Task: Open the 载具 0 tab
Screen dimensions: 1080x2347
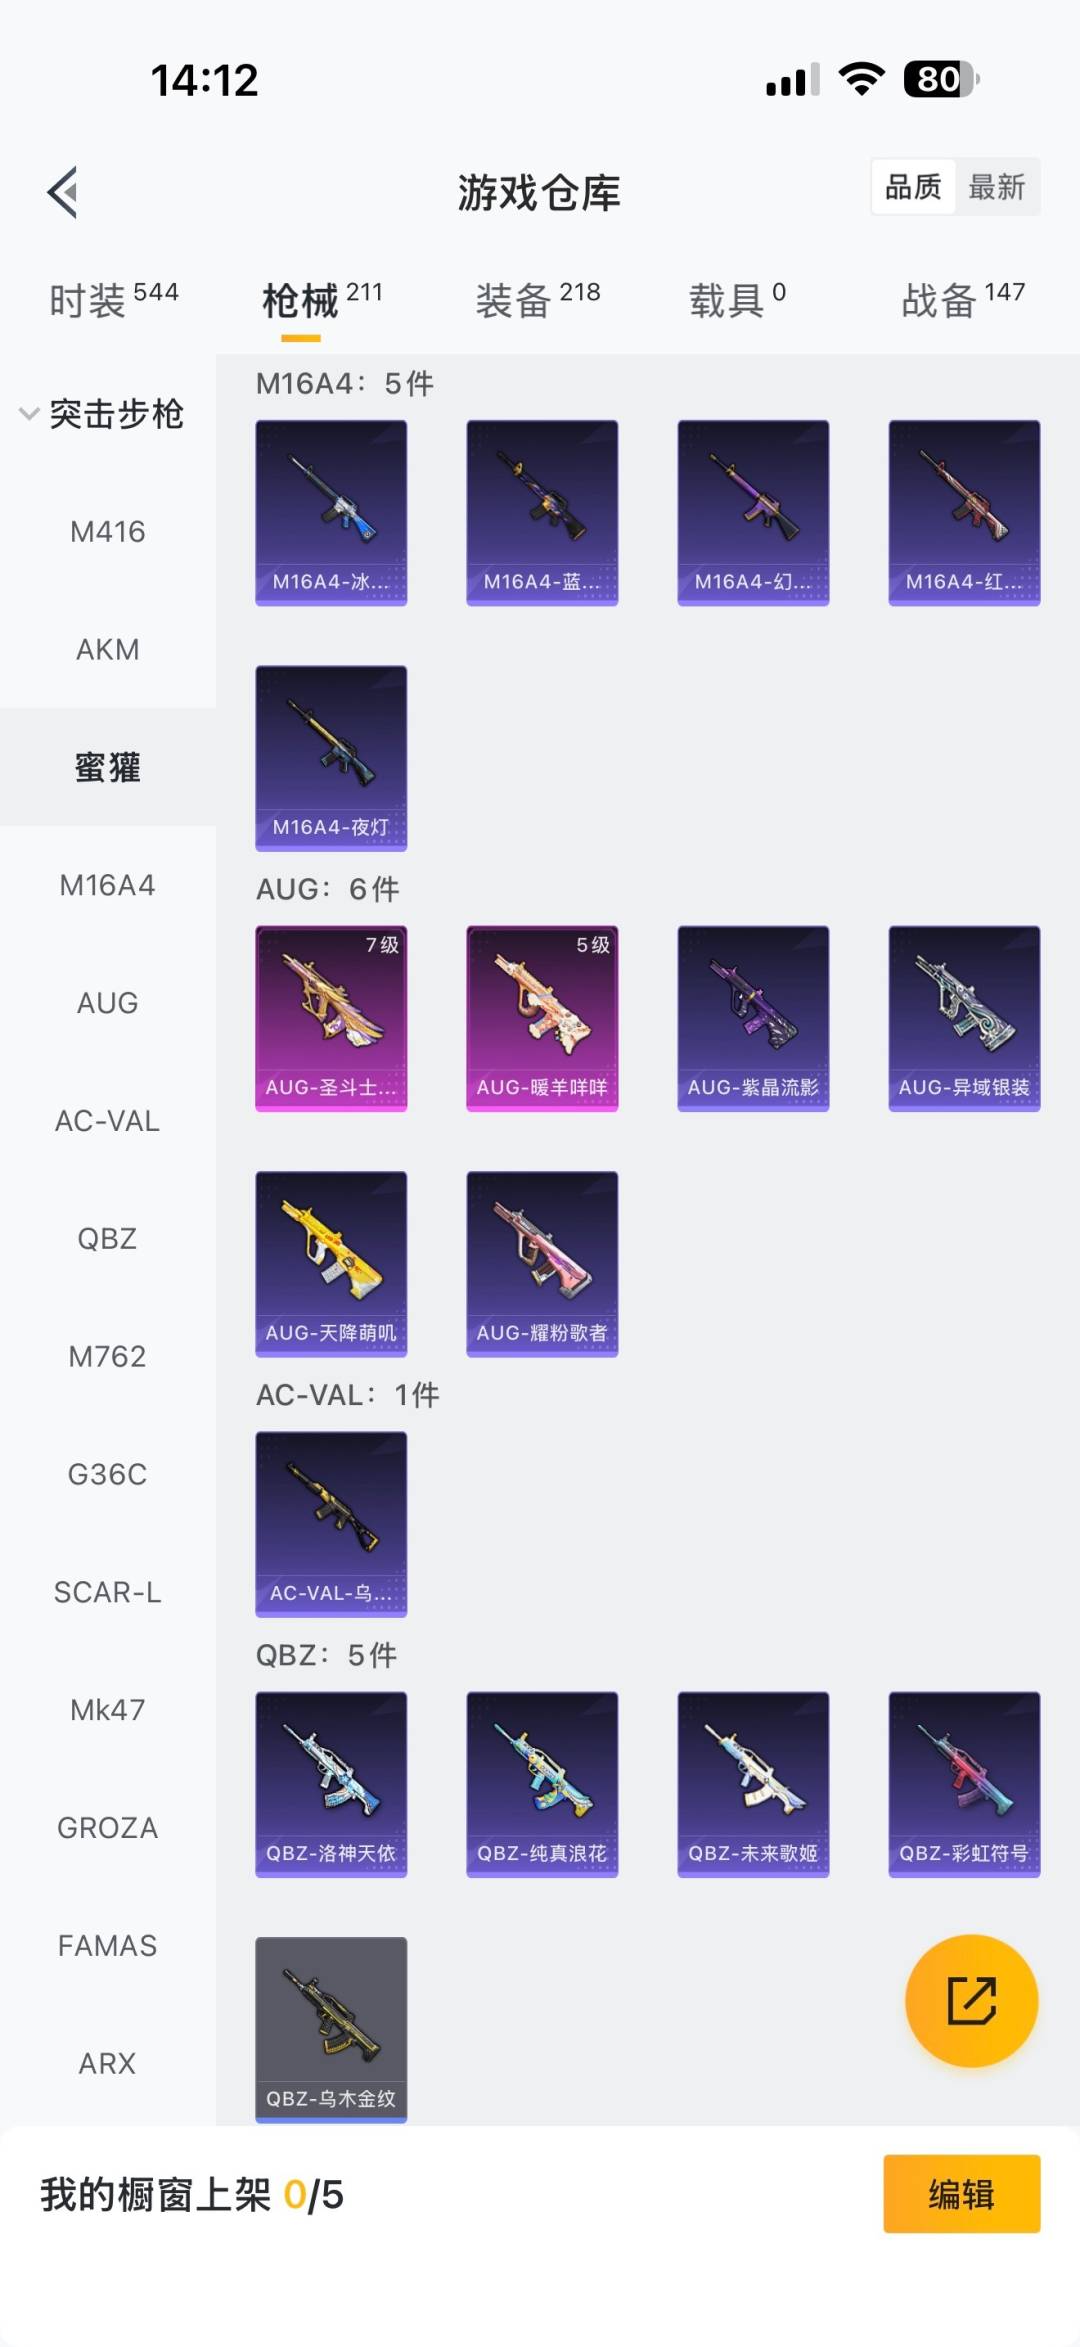Action: pyautogui.click(x=737, y=299)
